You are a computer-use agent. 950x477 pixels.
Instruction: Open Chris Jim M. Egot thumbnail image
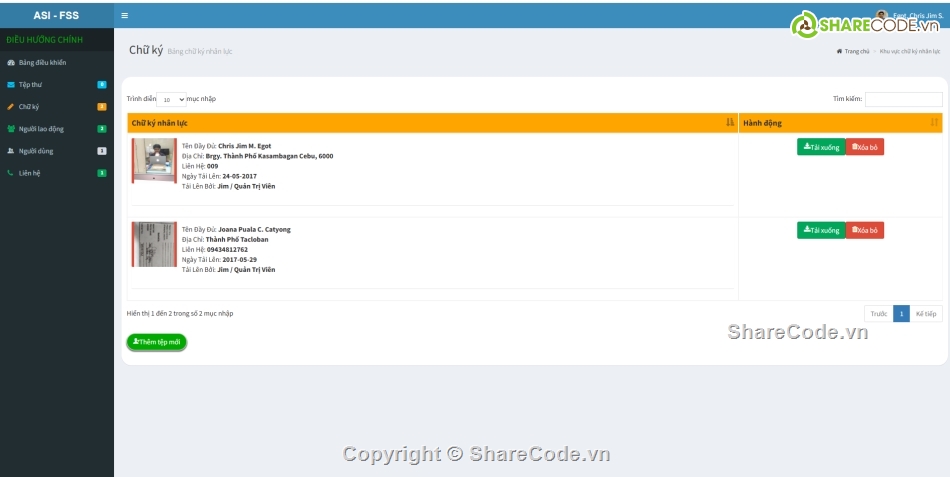click(x=154, y=161)
